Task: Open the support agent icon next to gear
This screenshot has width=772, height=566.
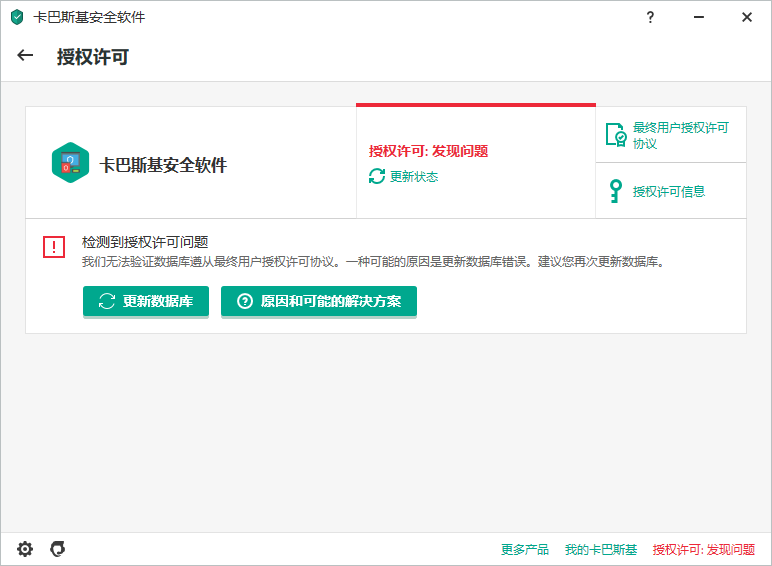Action: point(58,549)
